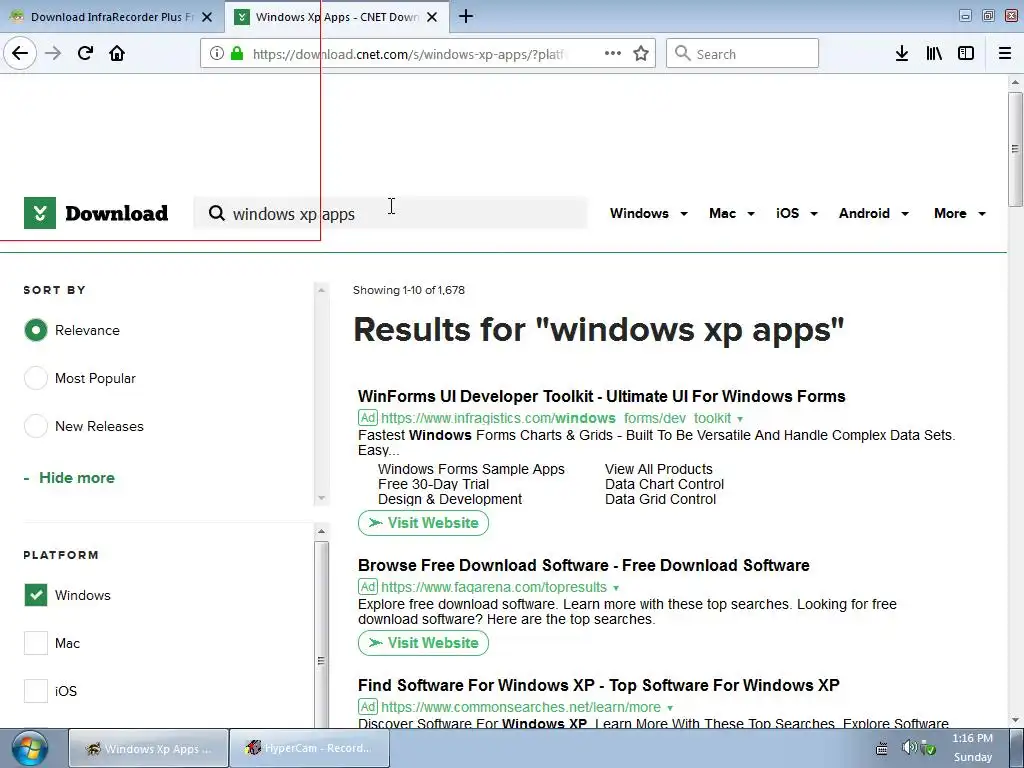The image size is (1024, 768).
Task: Open Find Software For Windows XP link
Action: tap(599, 686)
